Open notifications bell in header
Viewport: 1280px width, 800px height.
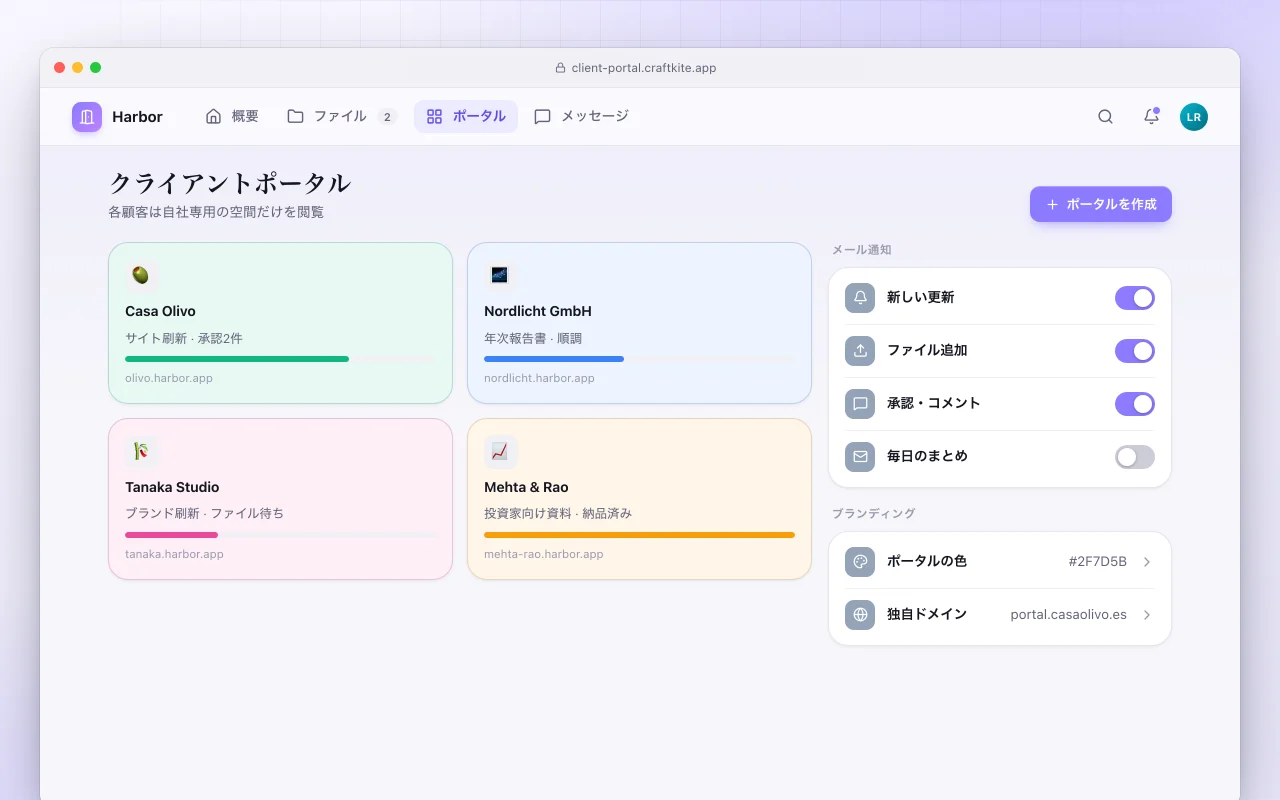click(1151, 117)
